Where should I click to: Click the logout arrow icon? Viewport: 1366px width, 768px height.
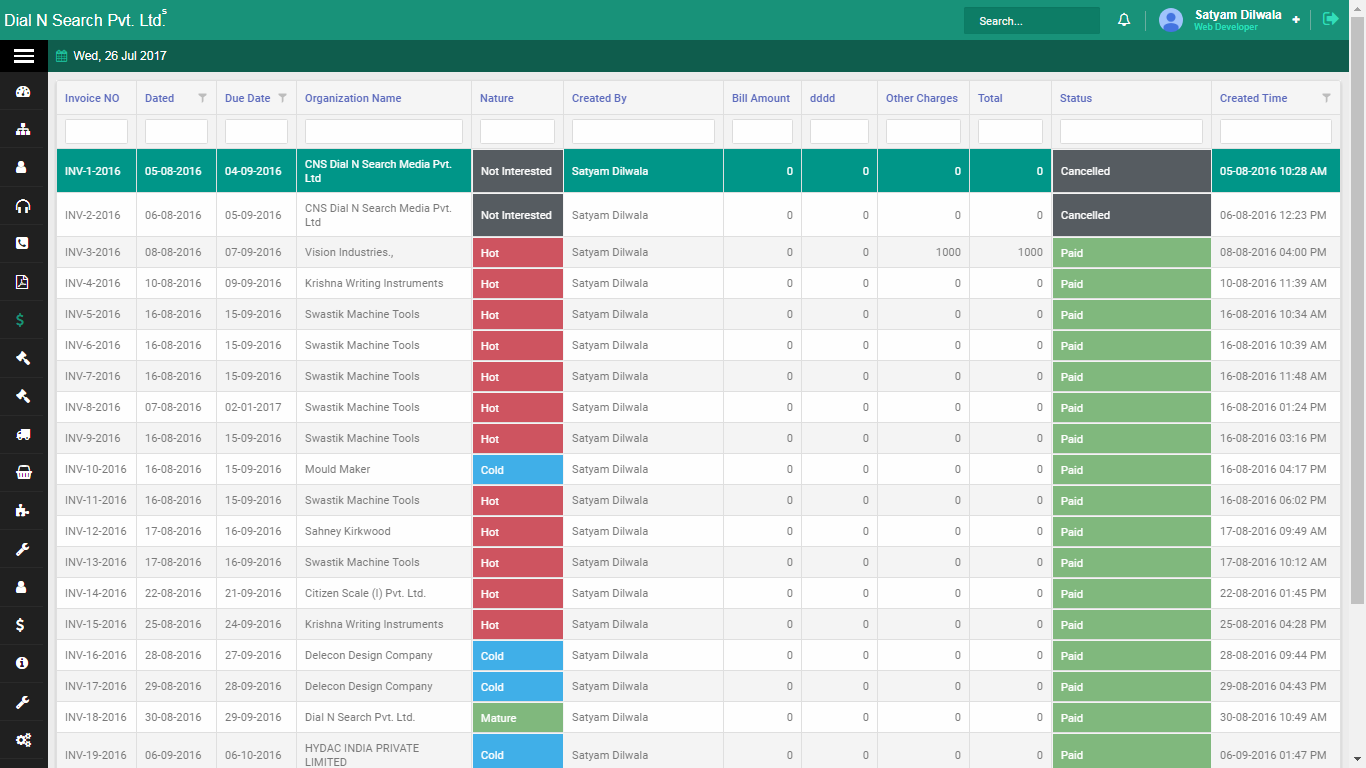point(1330,19)
